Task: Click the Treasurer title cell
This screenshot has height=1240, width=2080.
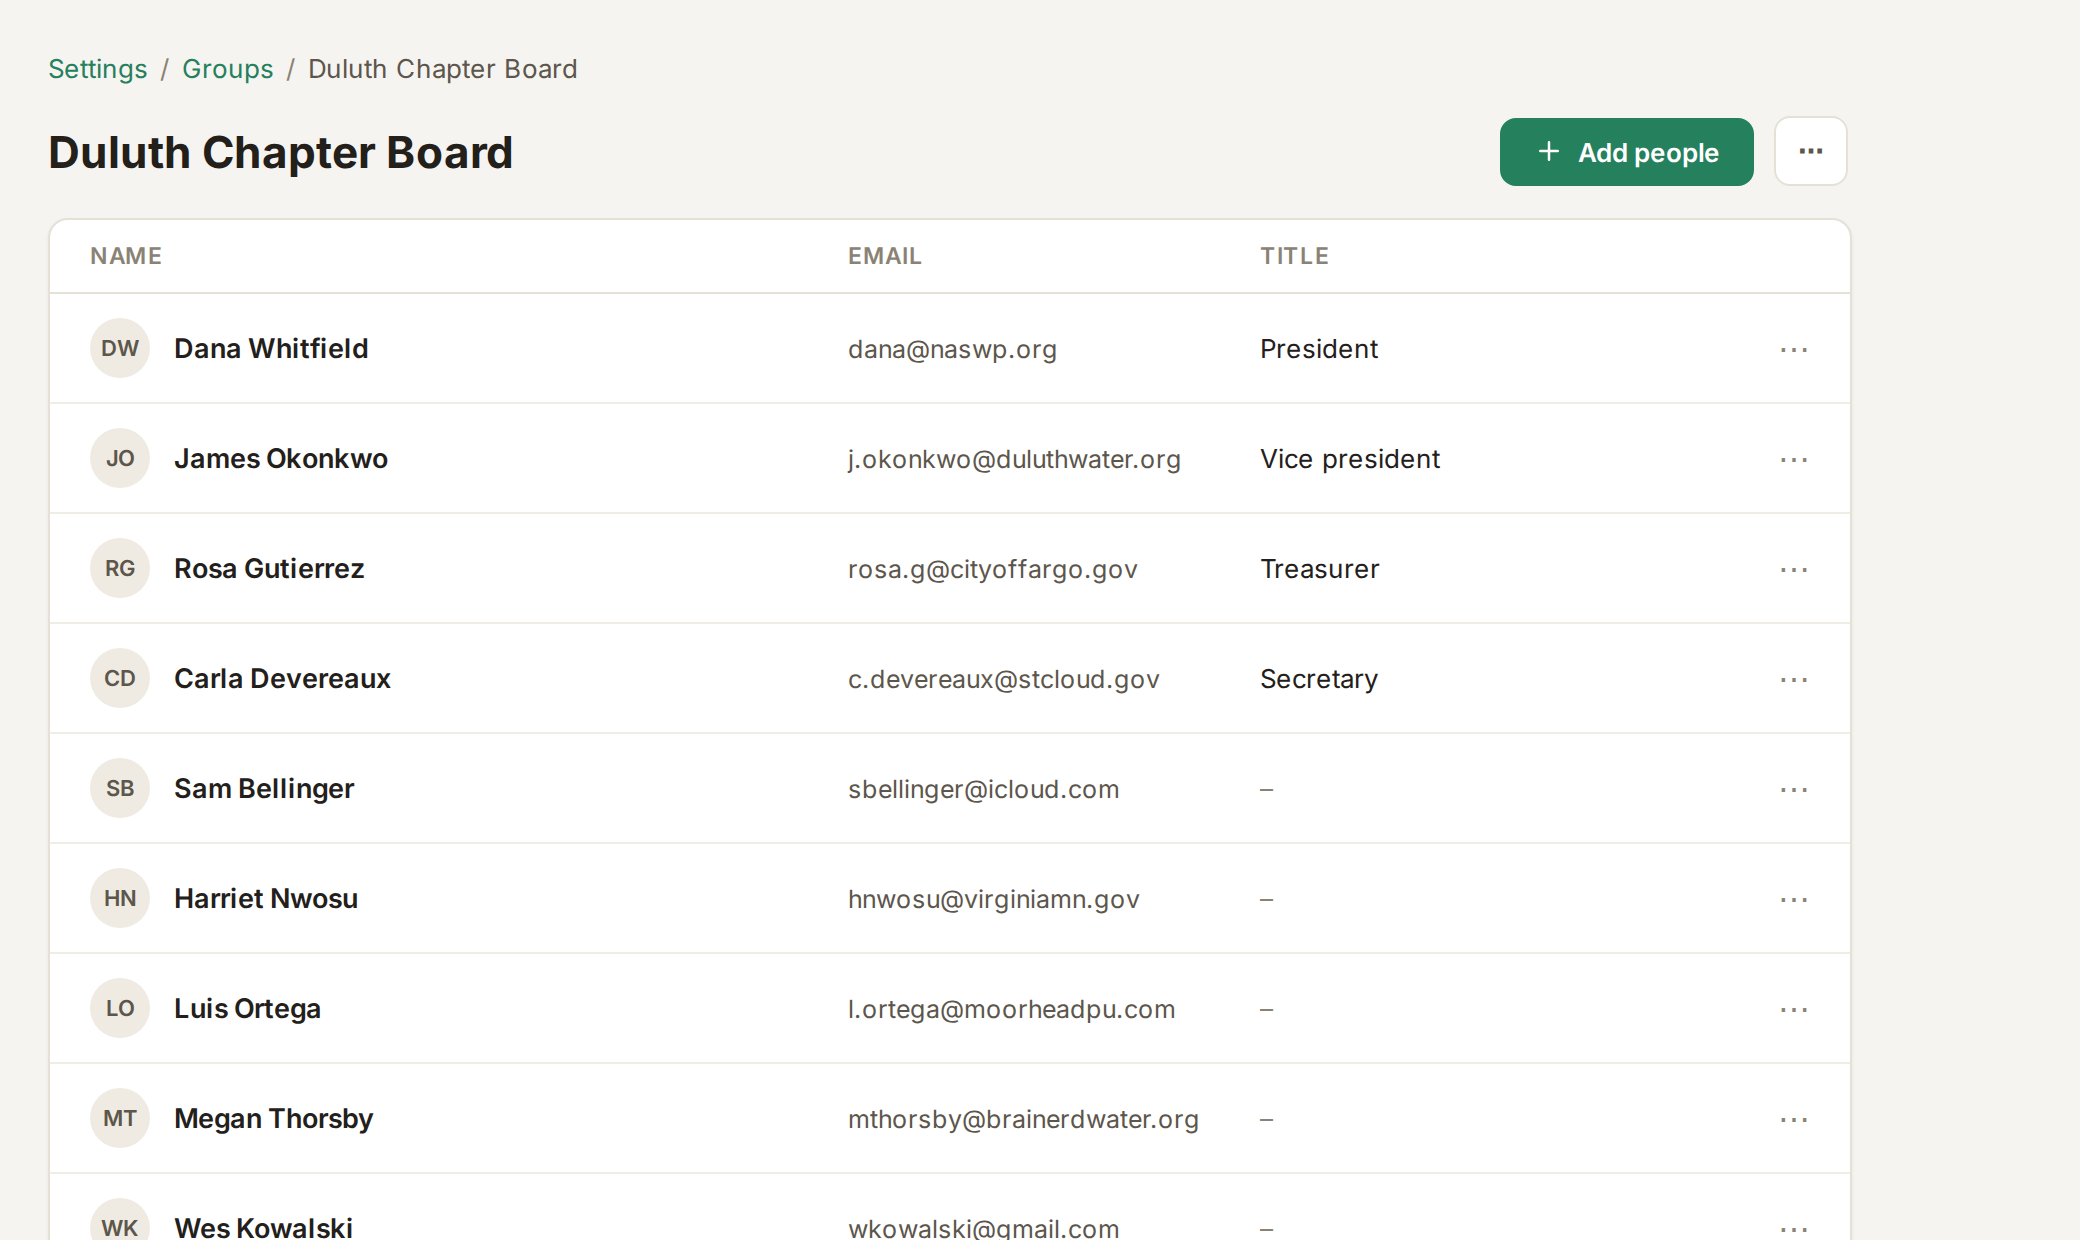Action: pos(1319,569)
